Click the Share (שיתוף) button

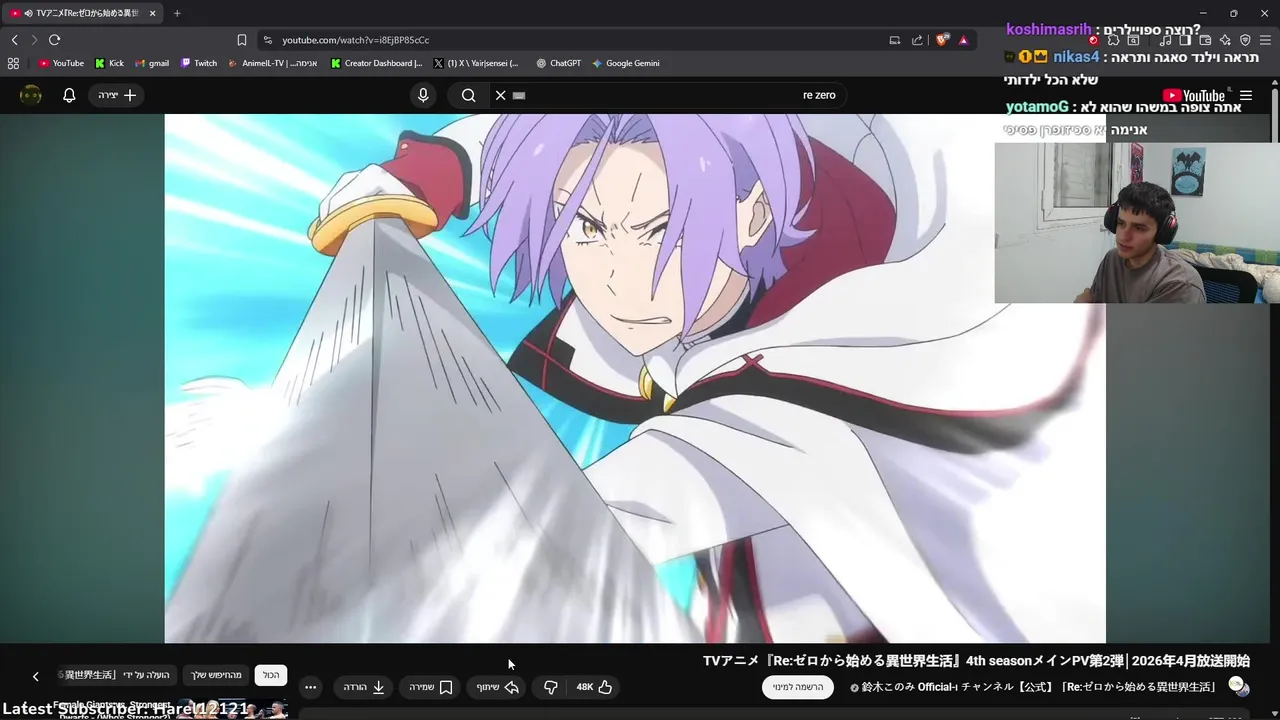(x=498, y=687)
